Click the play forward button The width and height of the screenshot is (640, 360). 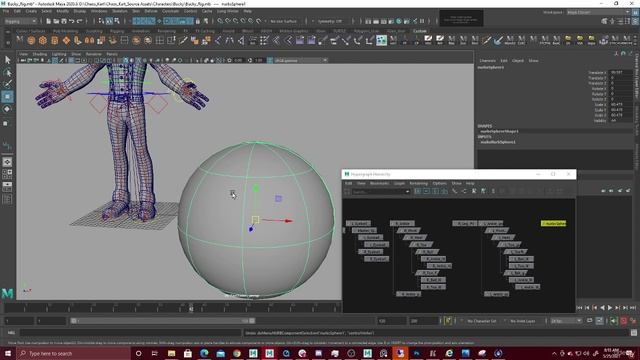(x=609, y=307)
